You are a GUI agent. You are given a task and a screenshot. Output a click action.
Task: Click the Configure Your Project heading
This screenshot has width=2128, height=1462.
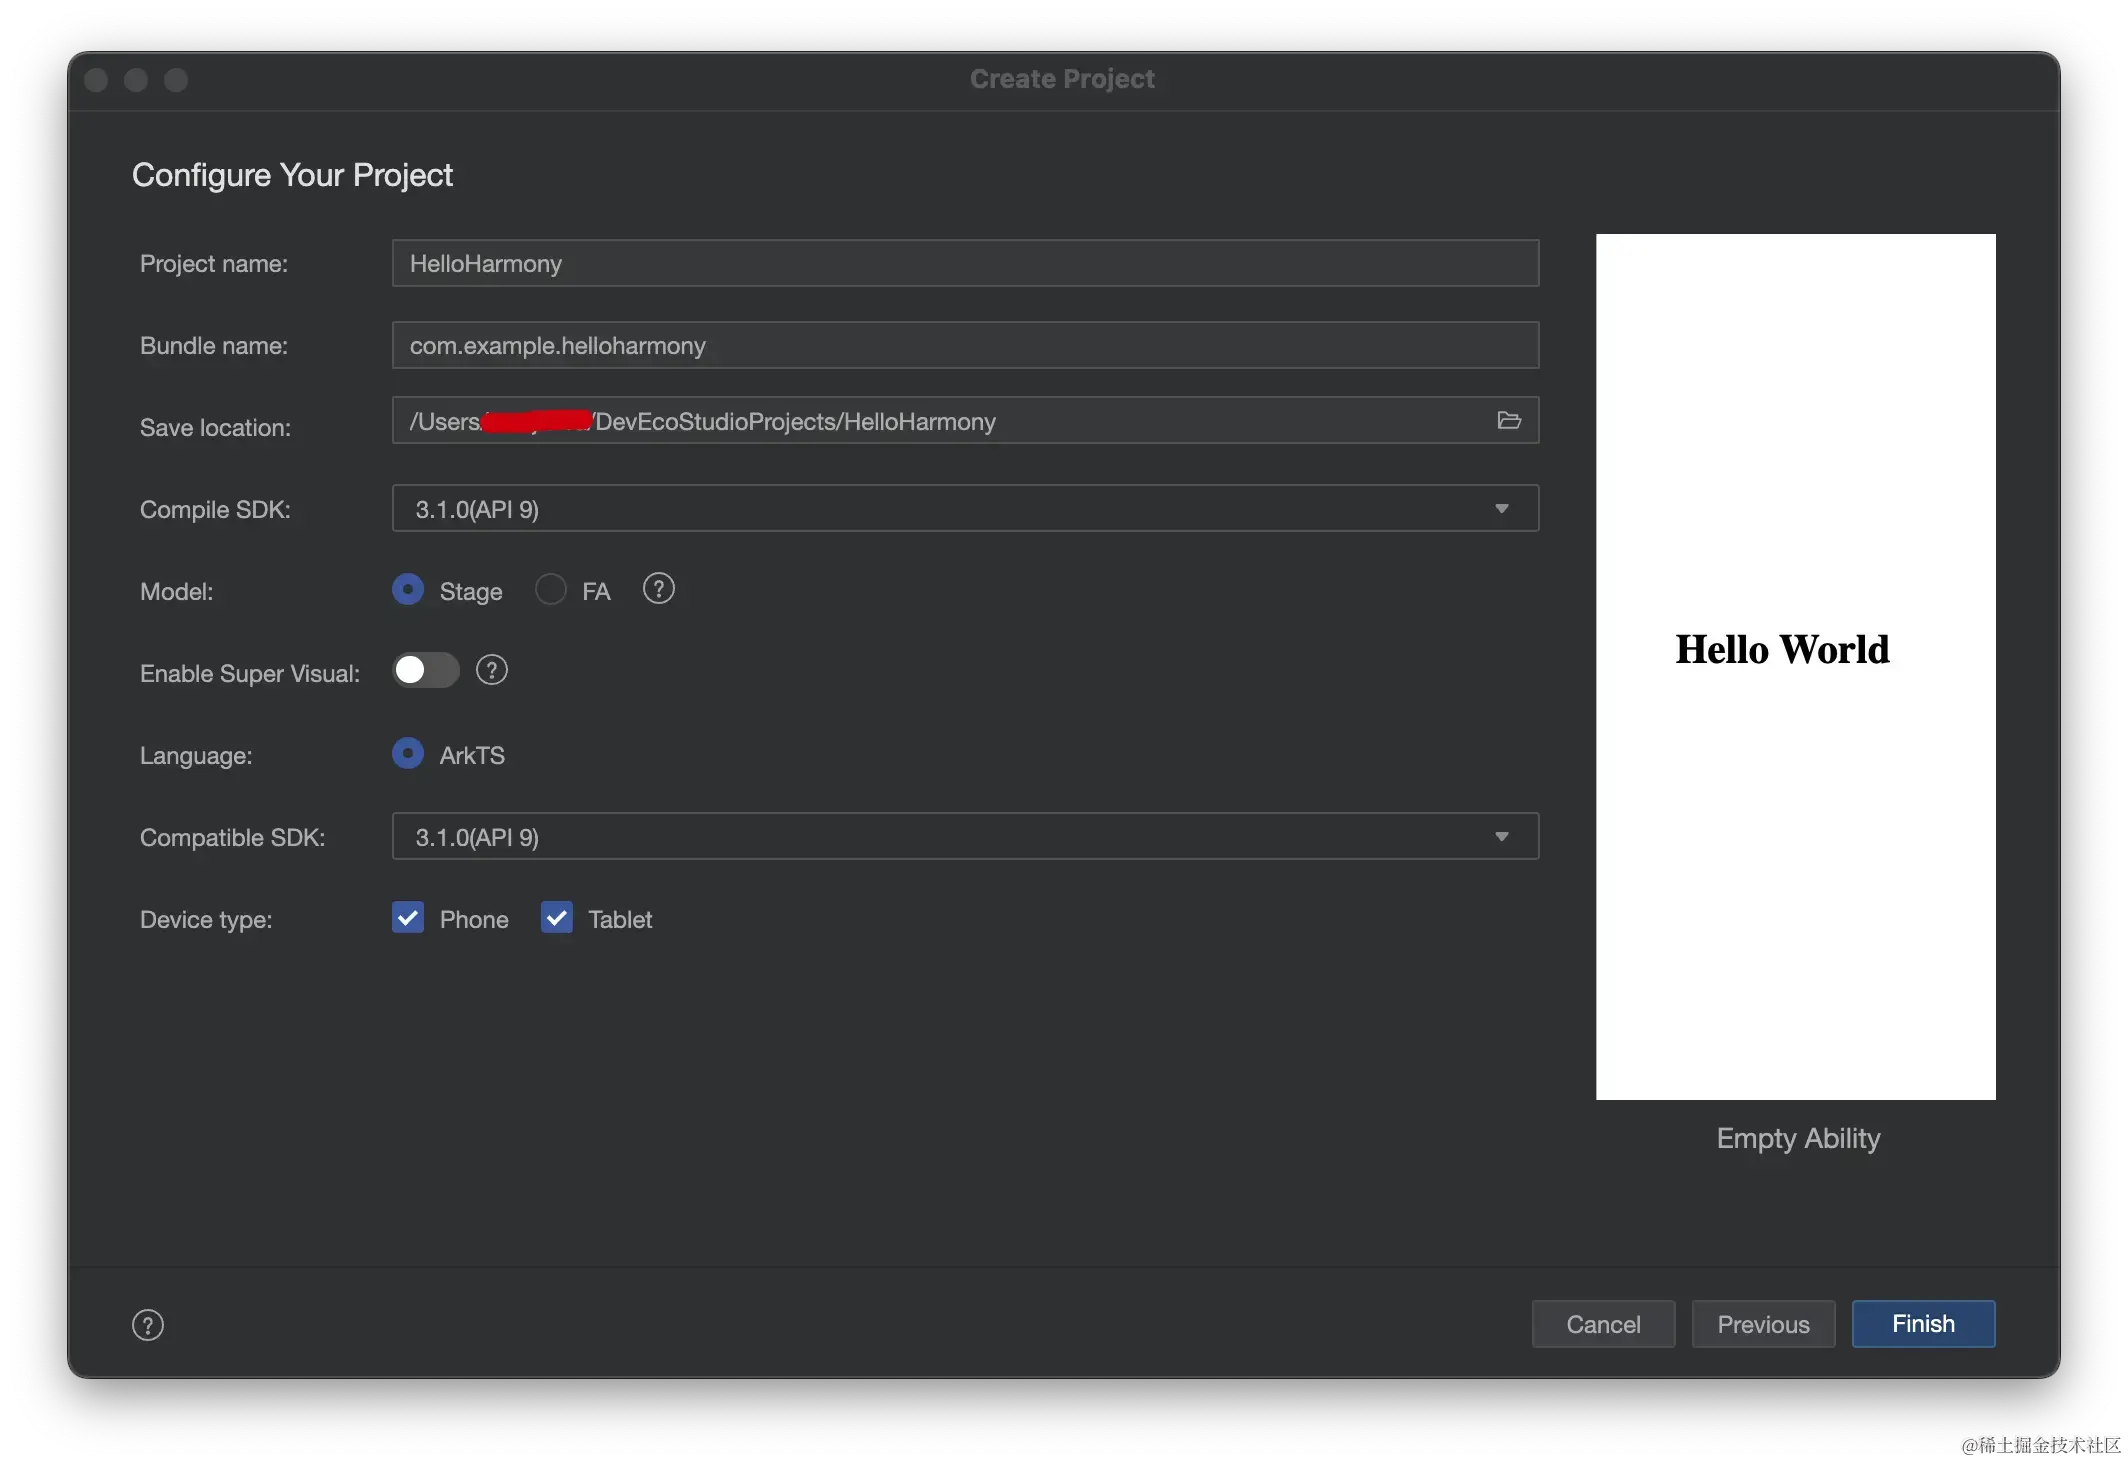pos(292,175)
